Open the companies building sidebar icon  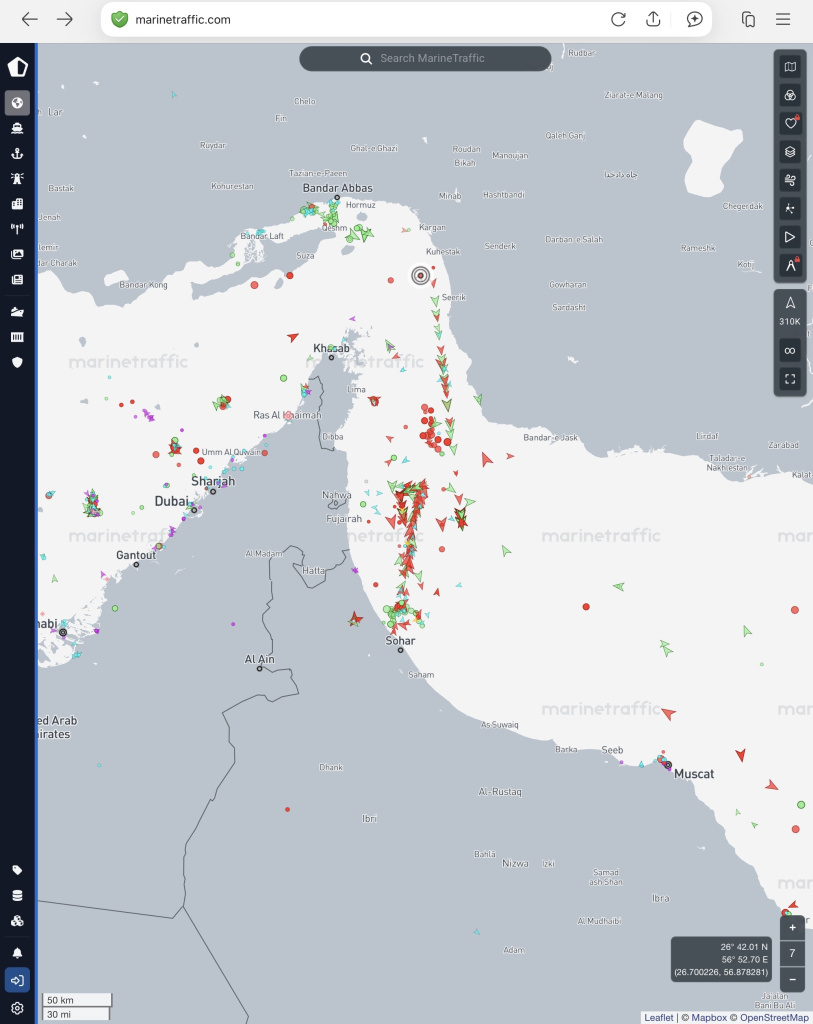click(18, 204)
